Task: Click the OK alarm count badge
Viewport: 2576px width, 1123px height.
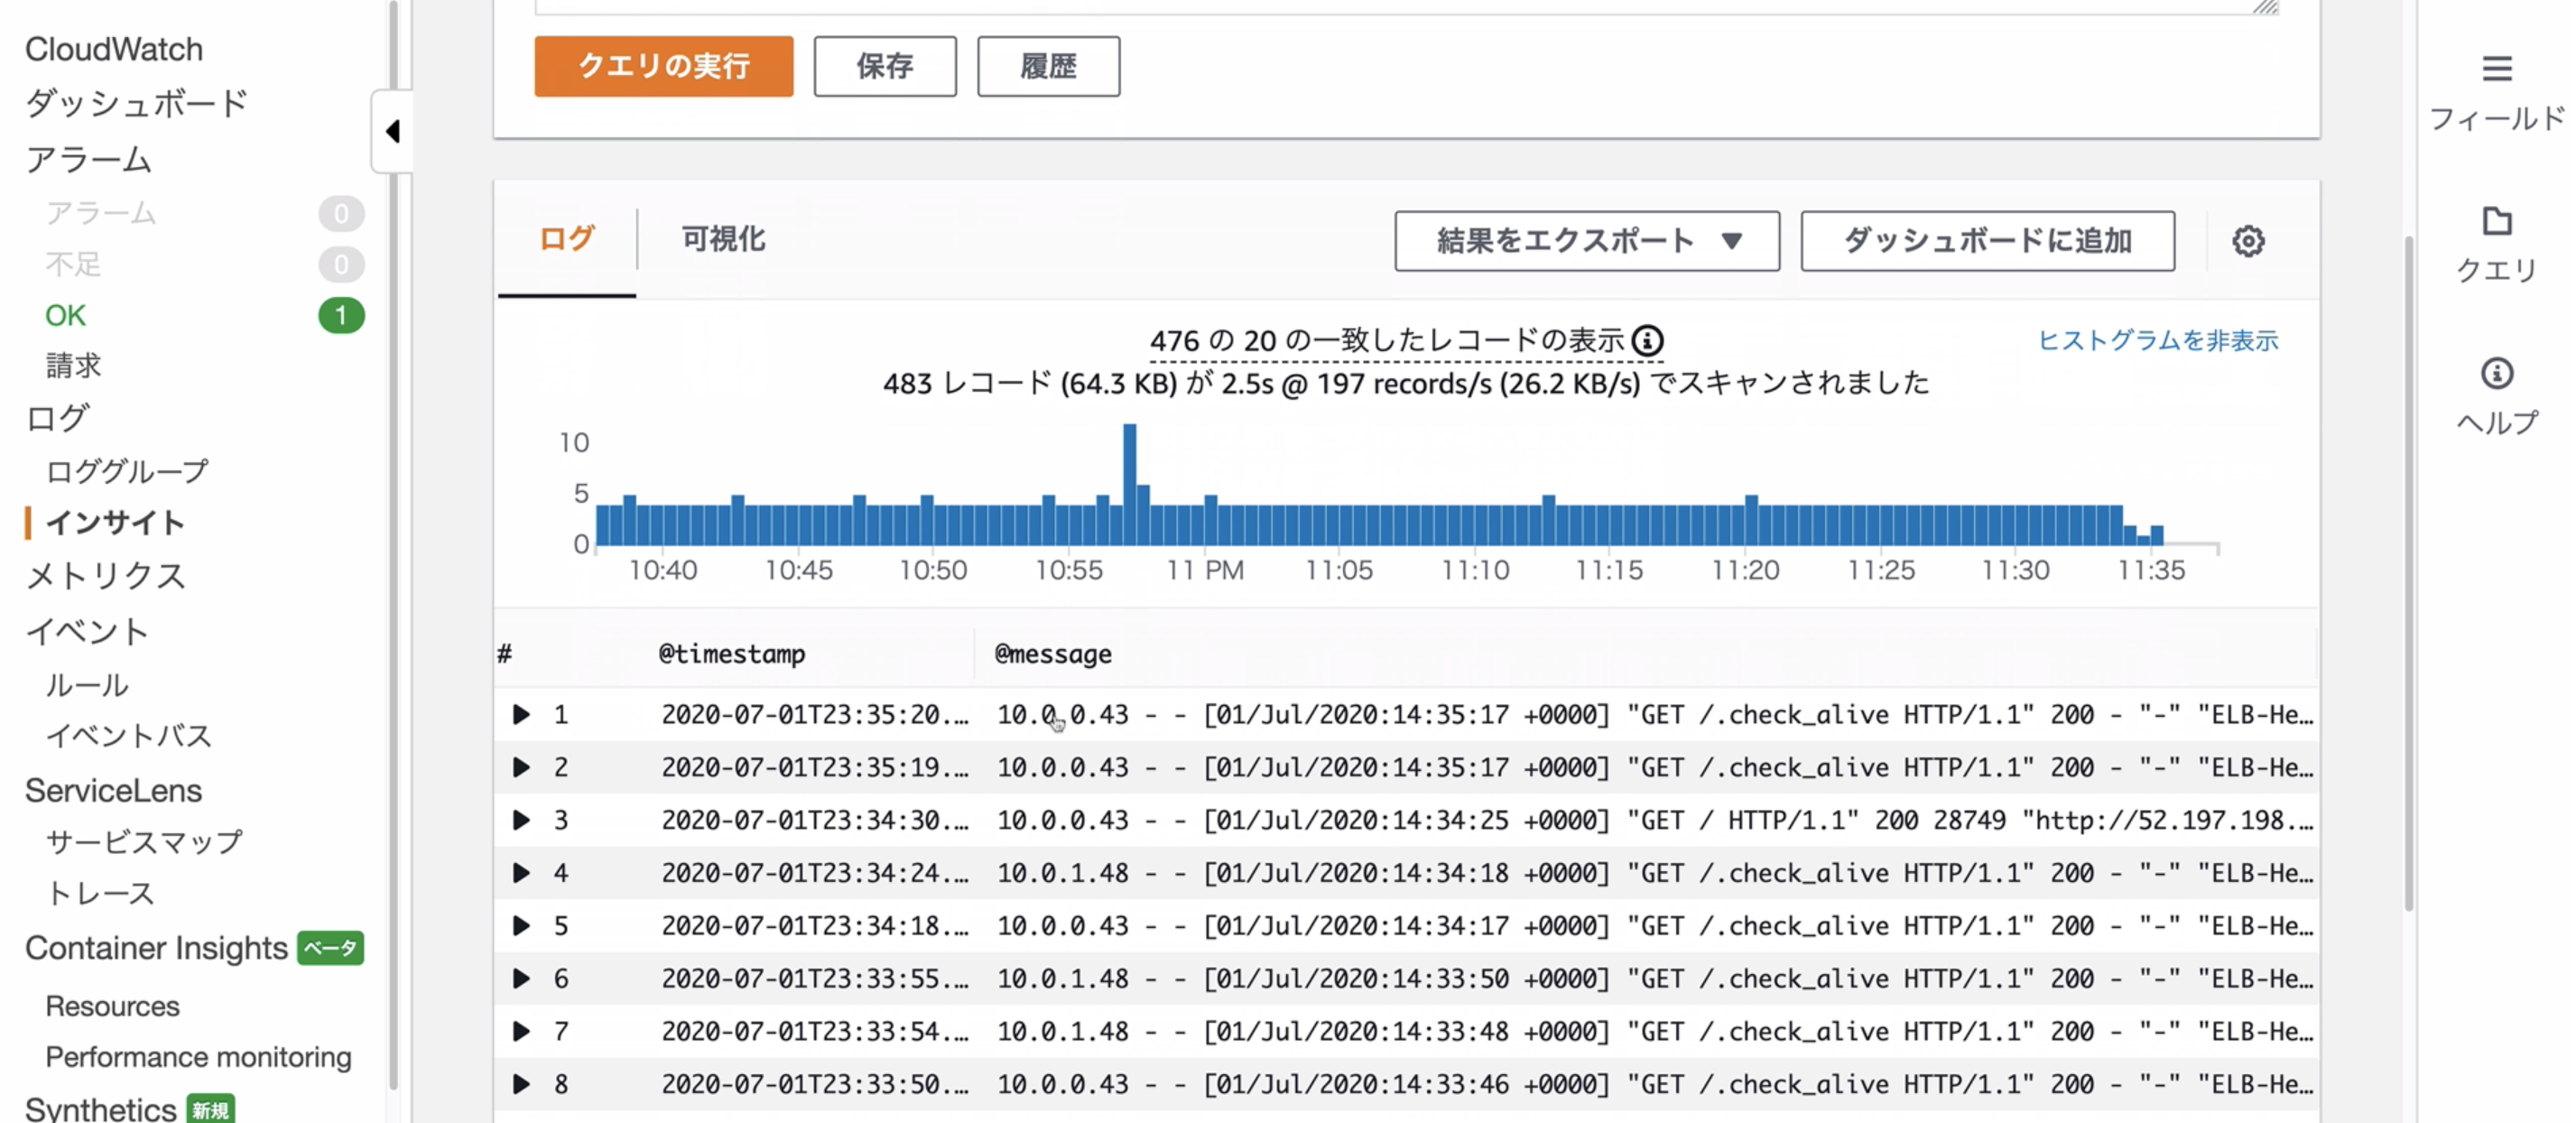Action: [340, 316]
